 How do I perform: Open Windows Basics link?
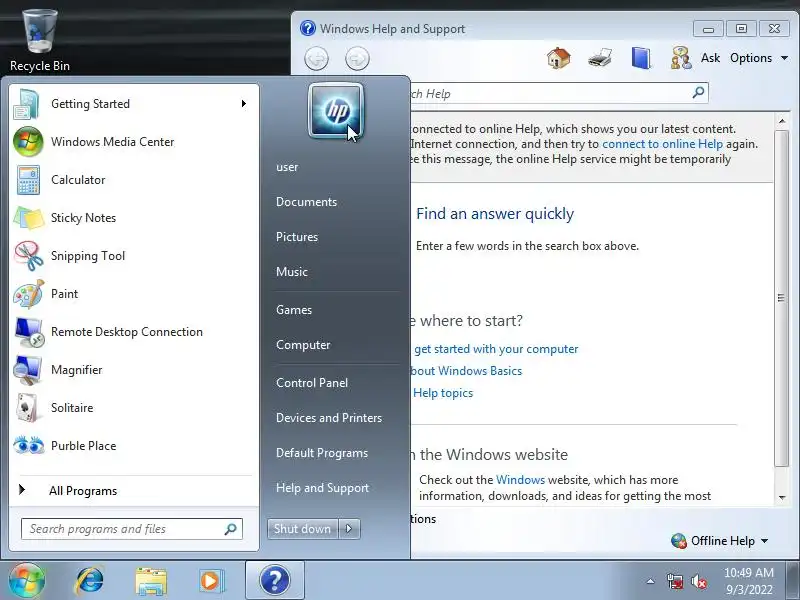click(x=467, y=371)
